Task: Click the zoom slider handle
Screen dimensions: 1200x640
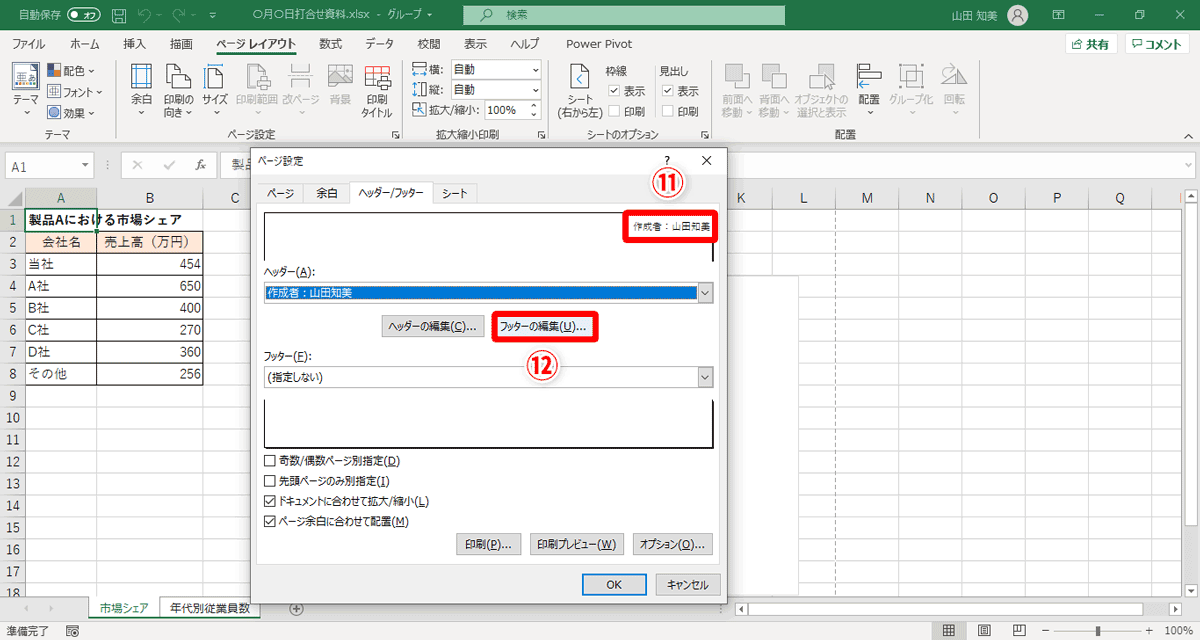Action: coord(1098,631)
